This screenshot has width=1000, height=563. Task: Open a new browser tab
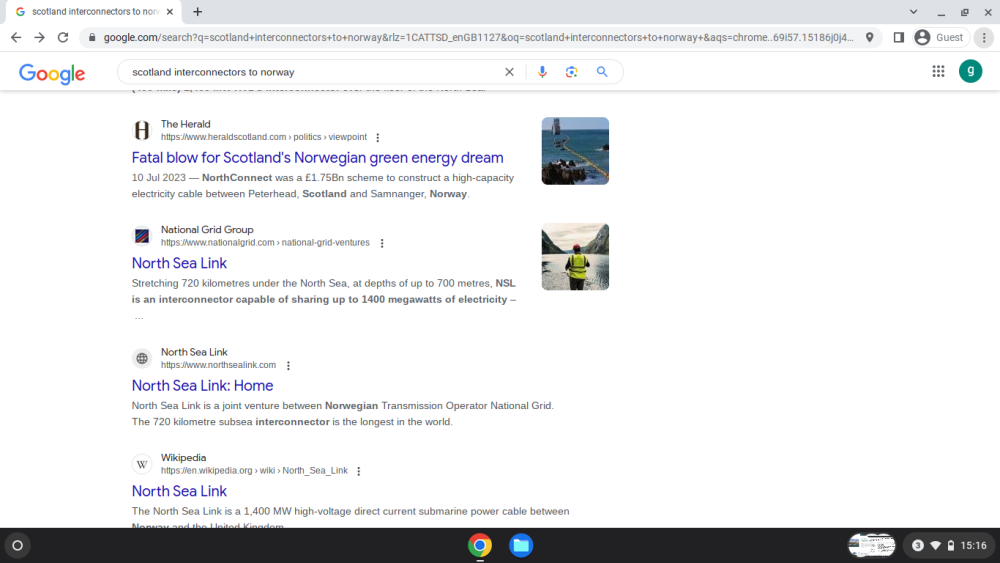tap(198, 11)
